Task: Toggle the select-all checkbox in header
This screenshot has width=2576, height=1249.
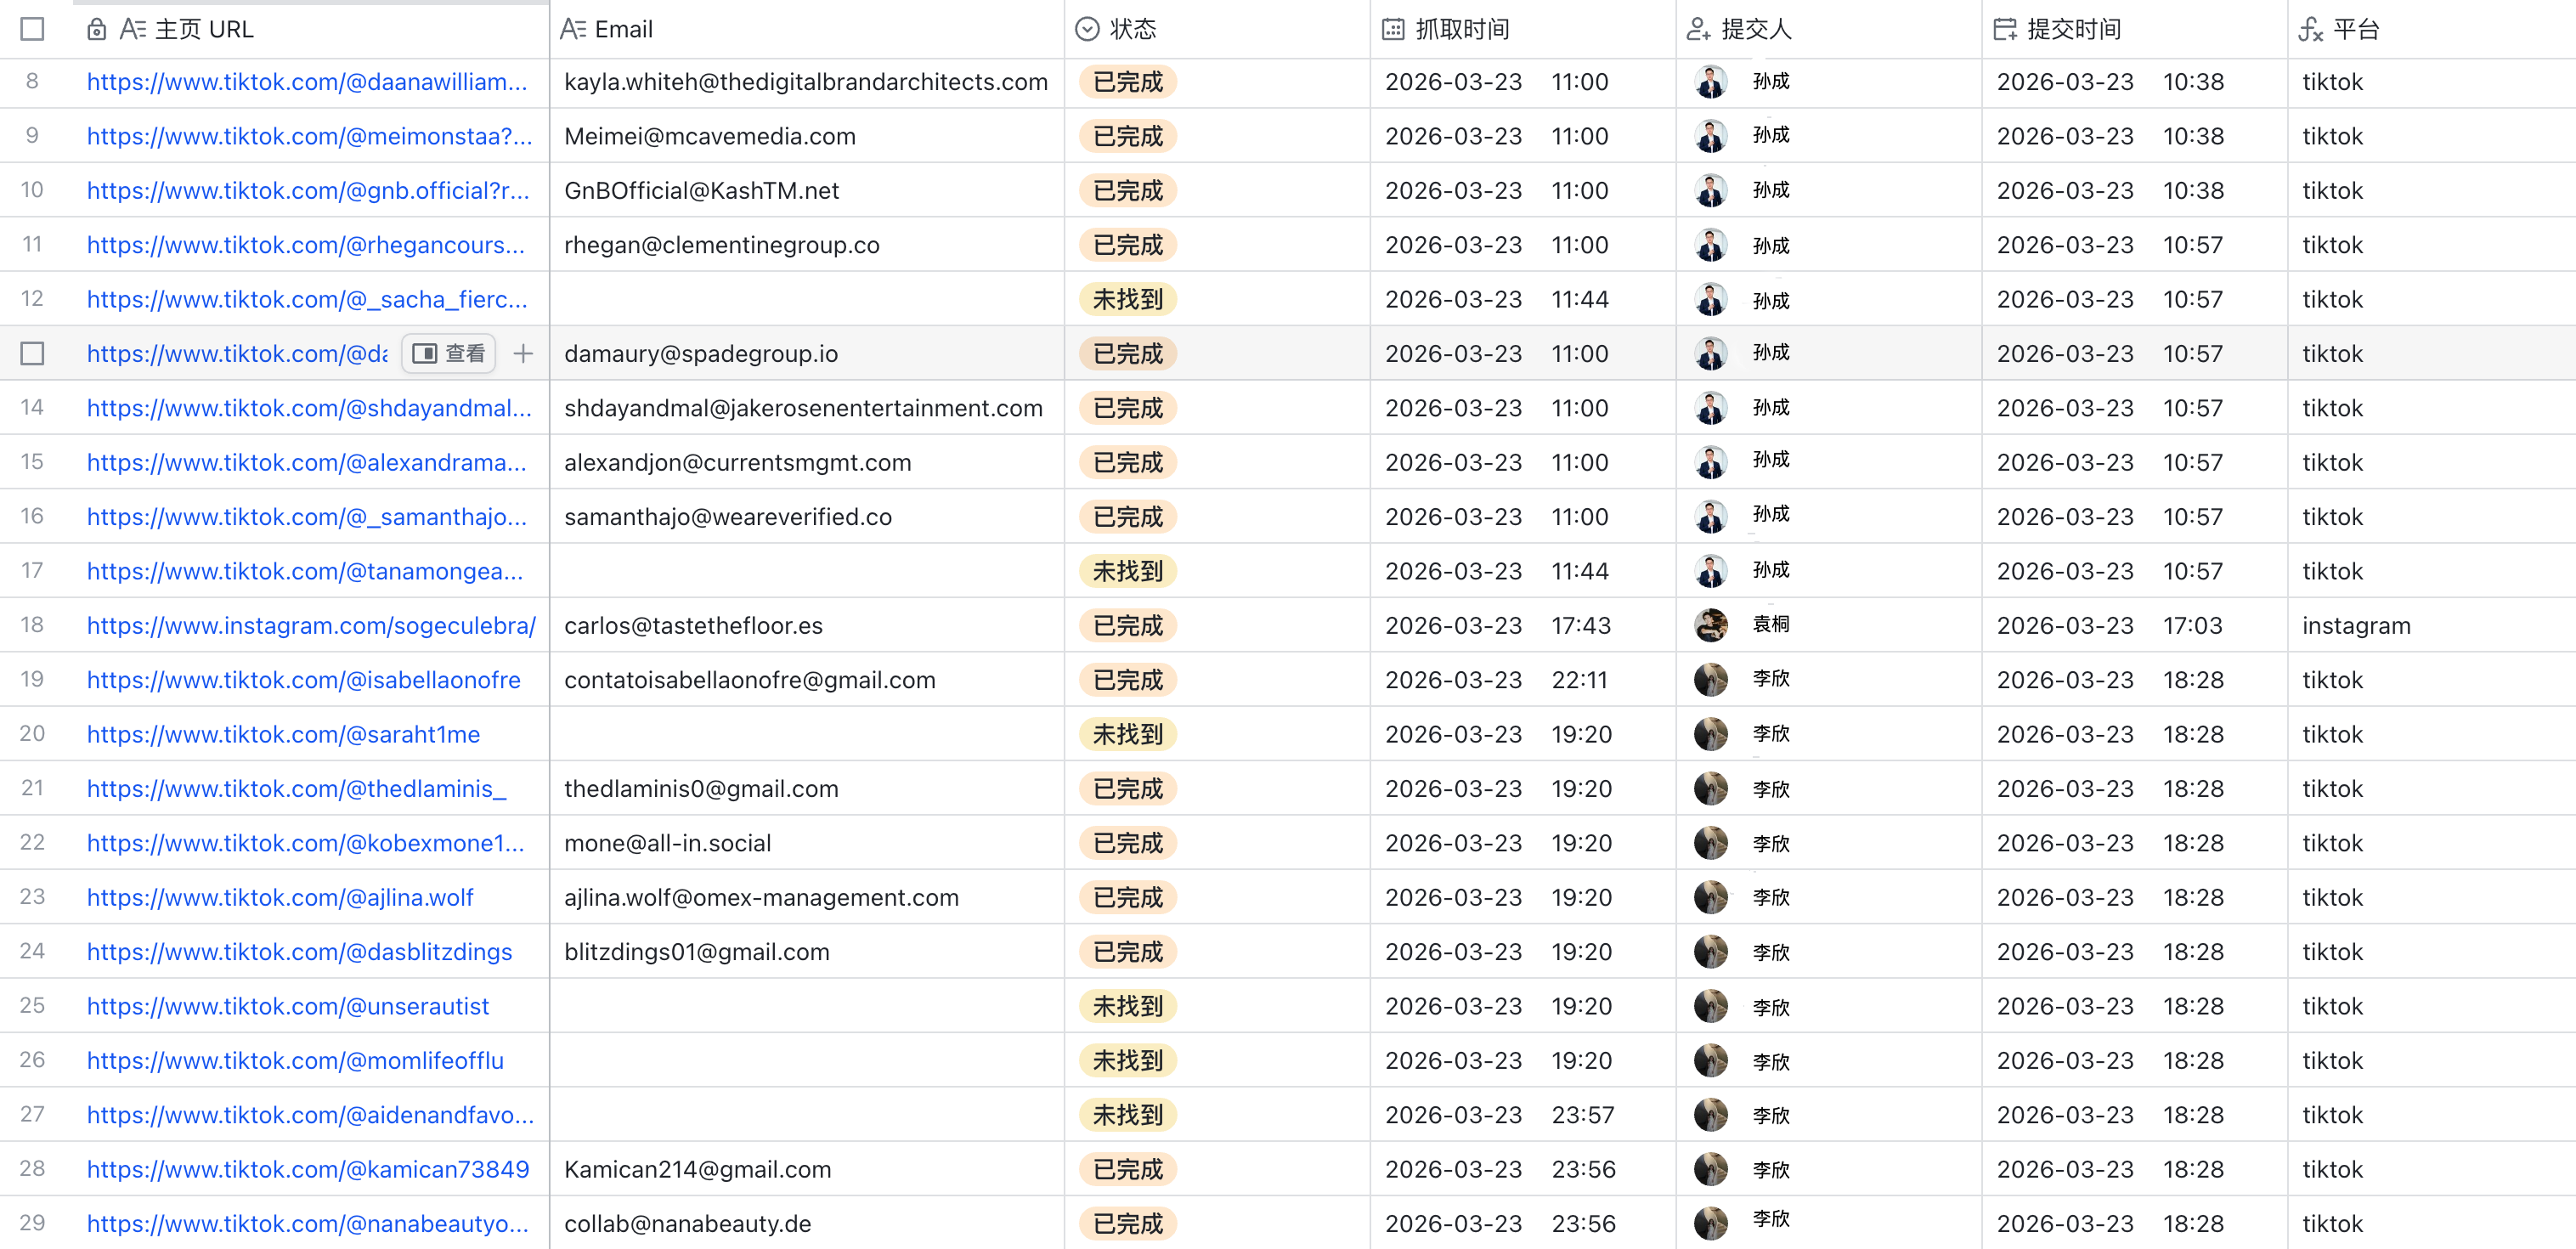Action: pyautogui.click(x=32, y=29)
